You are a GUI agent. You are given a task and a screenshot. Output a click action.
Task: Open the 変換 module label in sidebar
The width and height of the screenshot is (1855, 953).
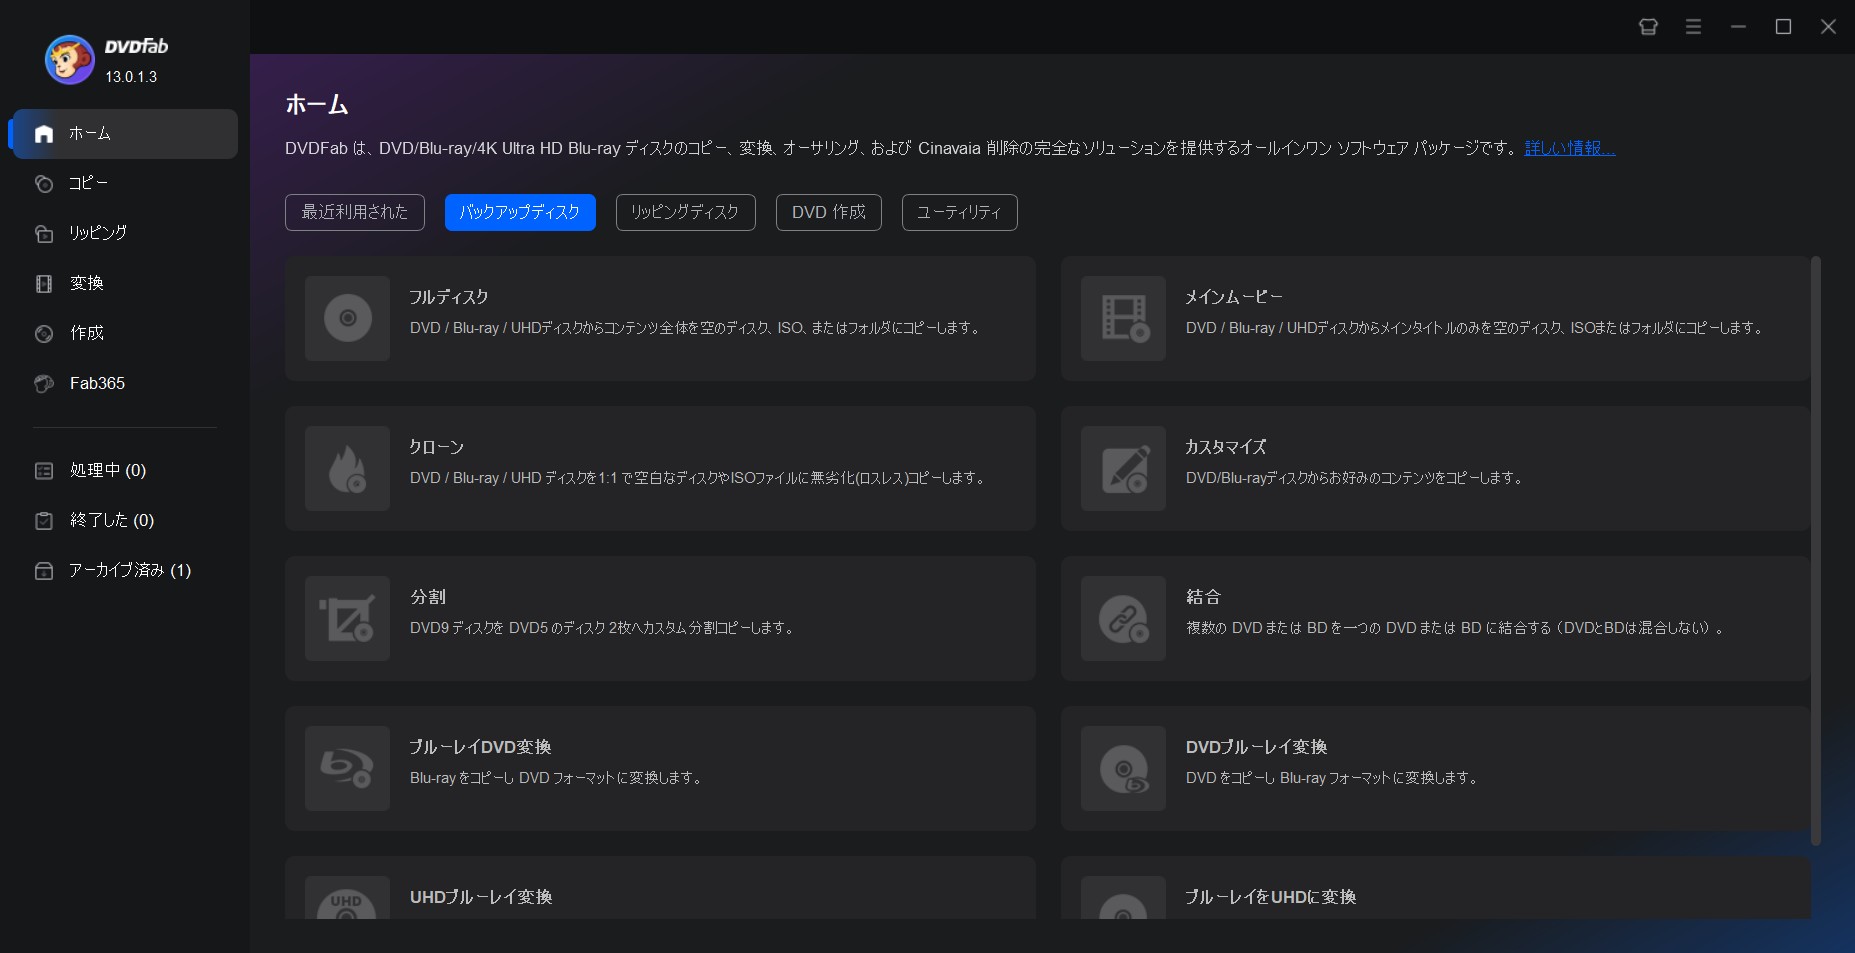(87, 283)
